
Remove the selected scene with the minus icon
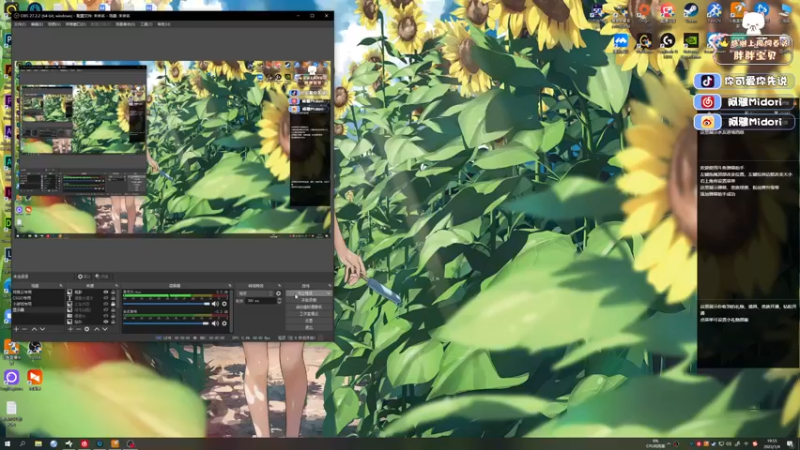(24, 330)
